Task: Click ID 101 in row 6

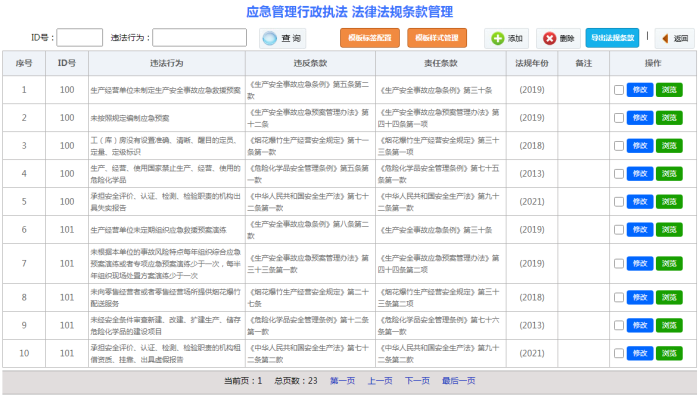Action: pos(67,229)
